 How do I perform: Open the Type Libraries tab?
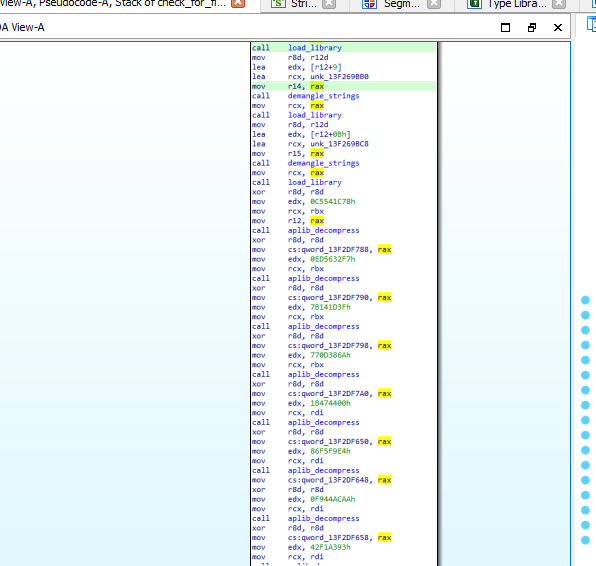517,4
